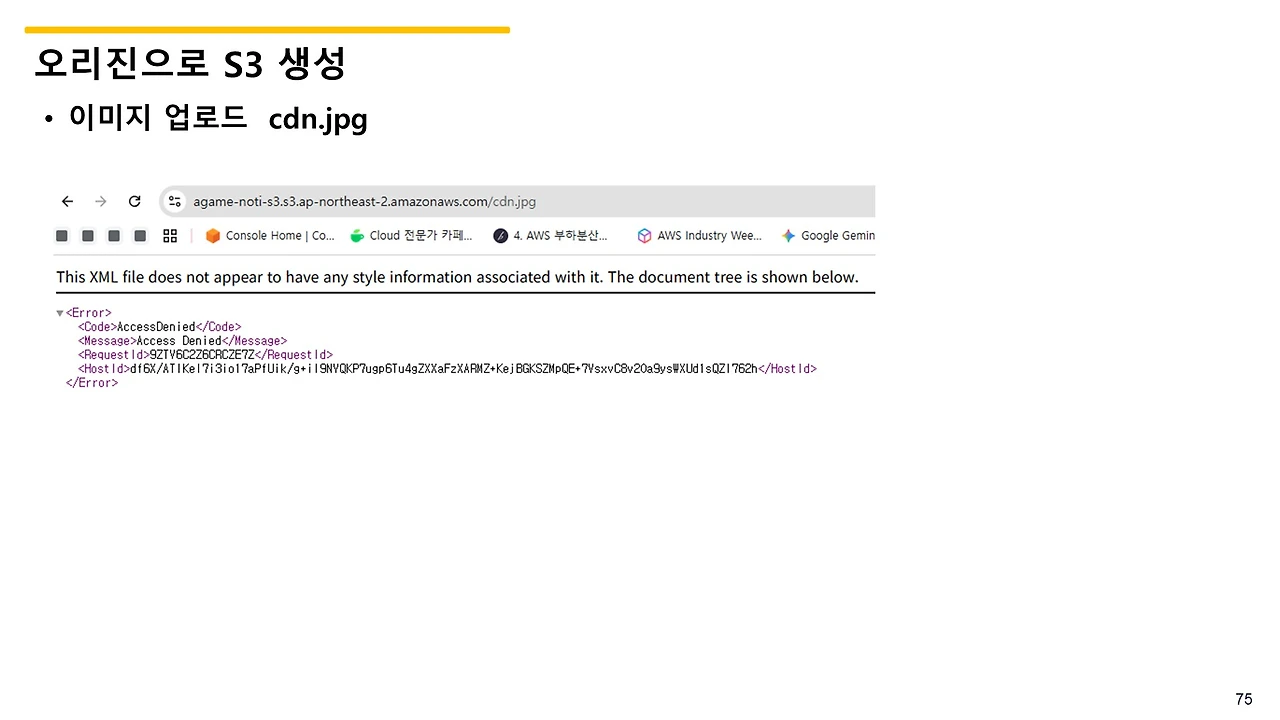Open the Console Home bookmark
1280x720 pixels.
[270, 235]
